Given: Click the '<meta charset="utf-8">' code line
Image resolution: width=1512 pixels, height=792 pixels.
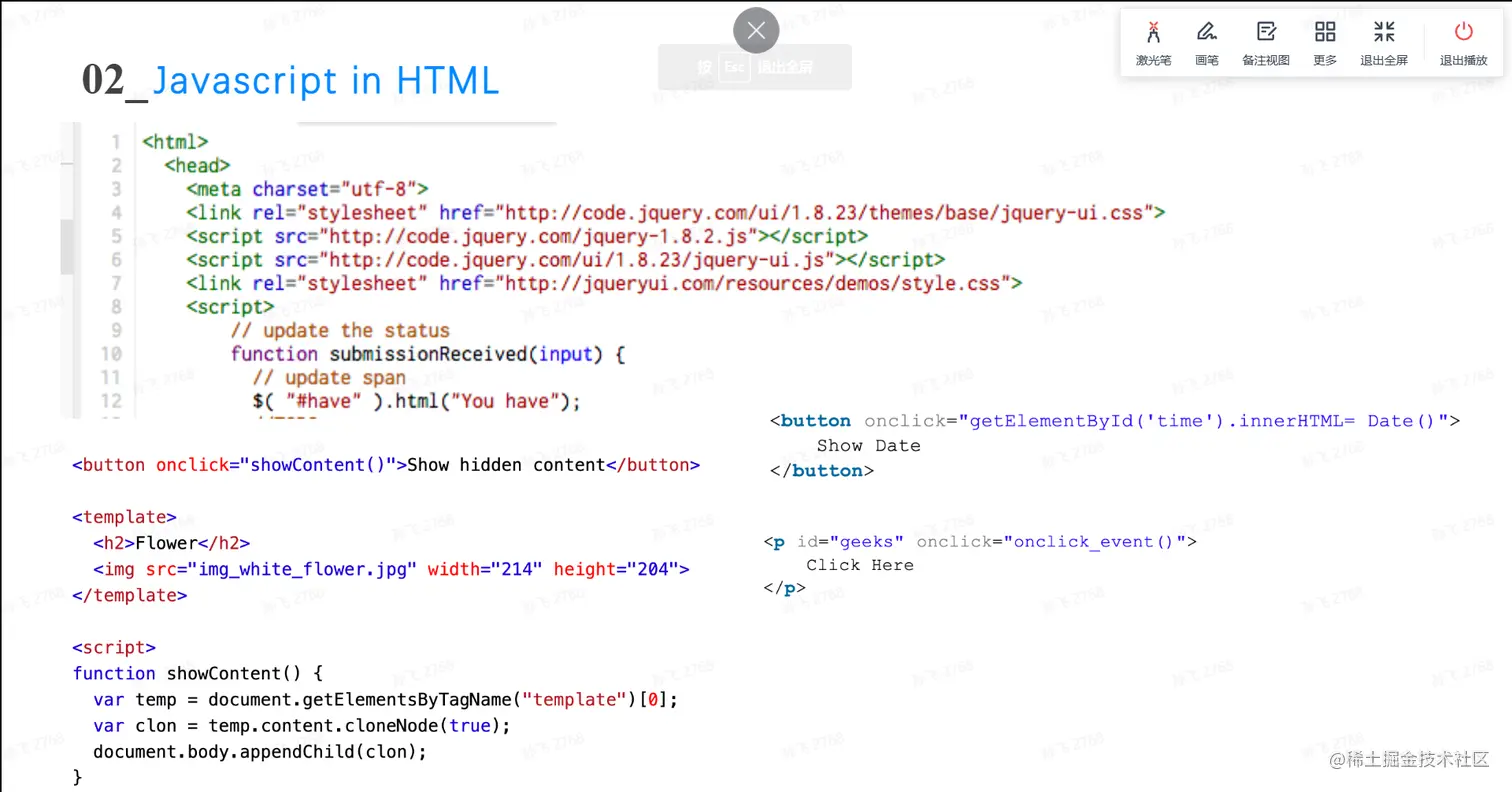Looking at the screenshot, I should 307,189.
